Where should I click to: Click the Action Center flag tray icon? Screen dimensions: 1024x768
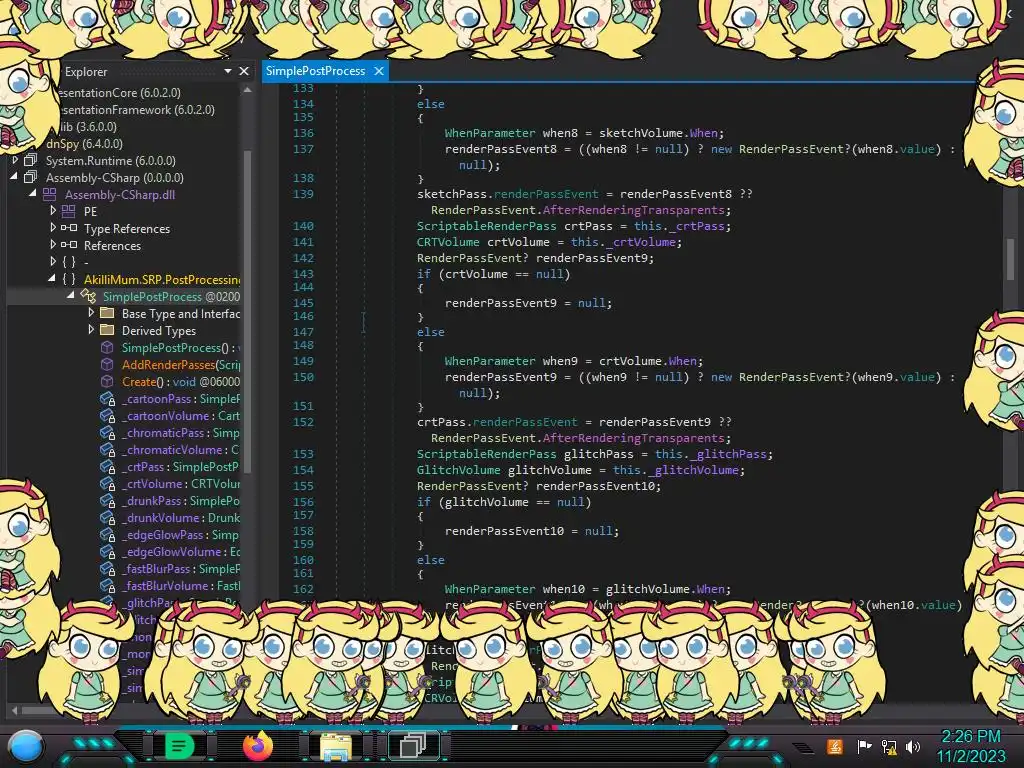864,746
